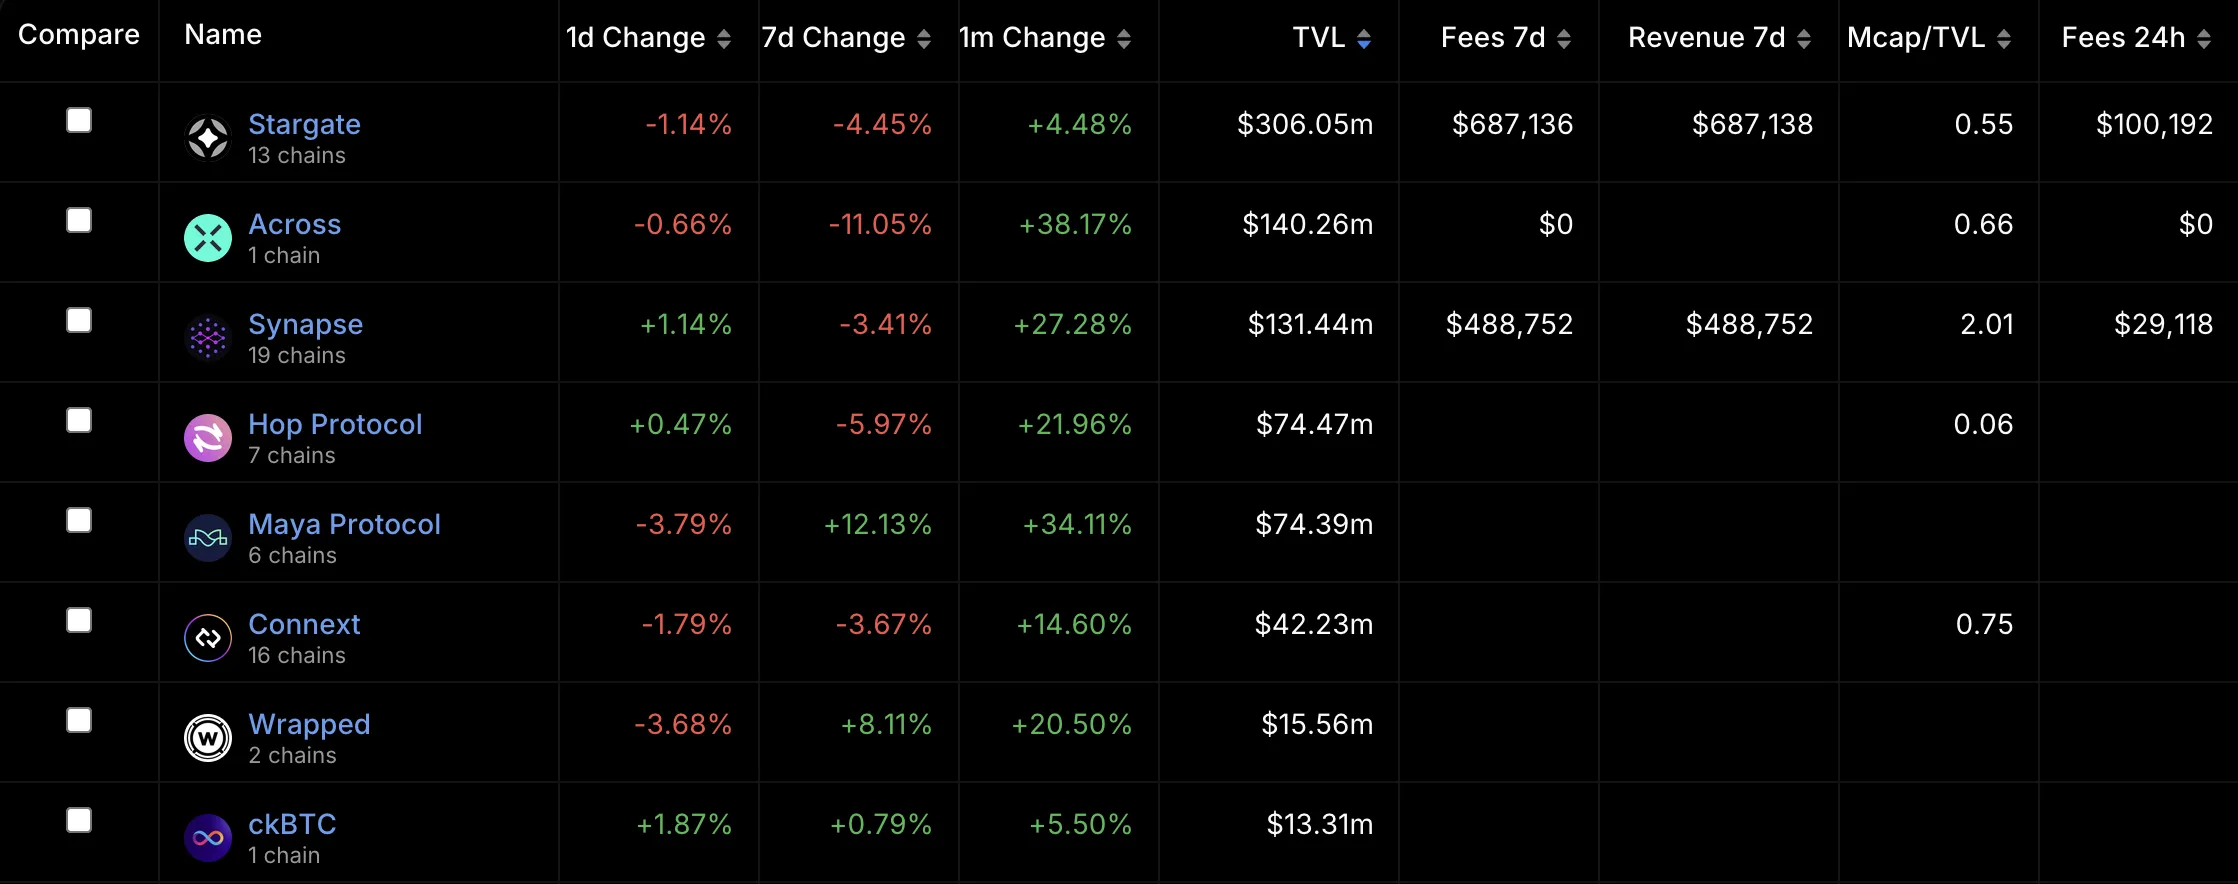Click the Revenue 7d column header

[1706, 38]
